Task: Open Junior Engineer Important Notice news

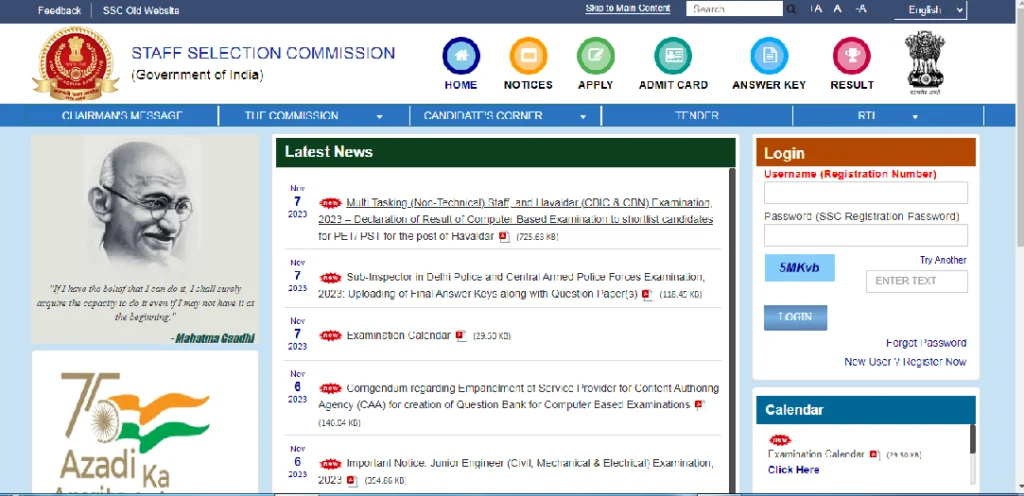Action: coord(515,471)
